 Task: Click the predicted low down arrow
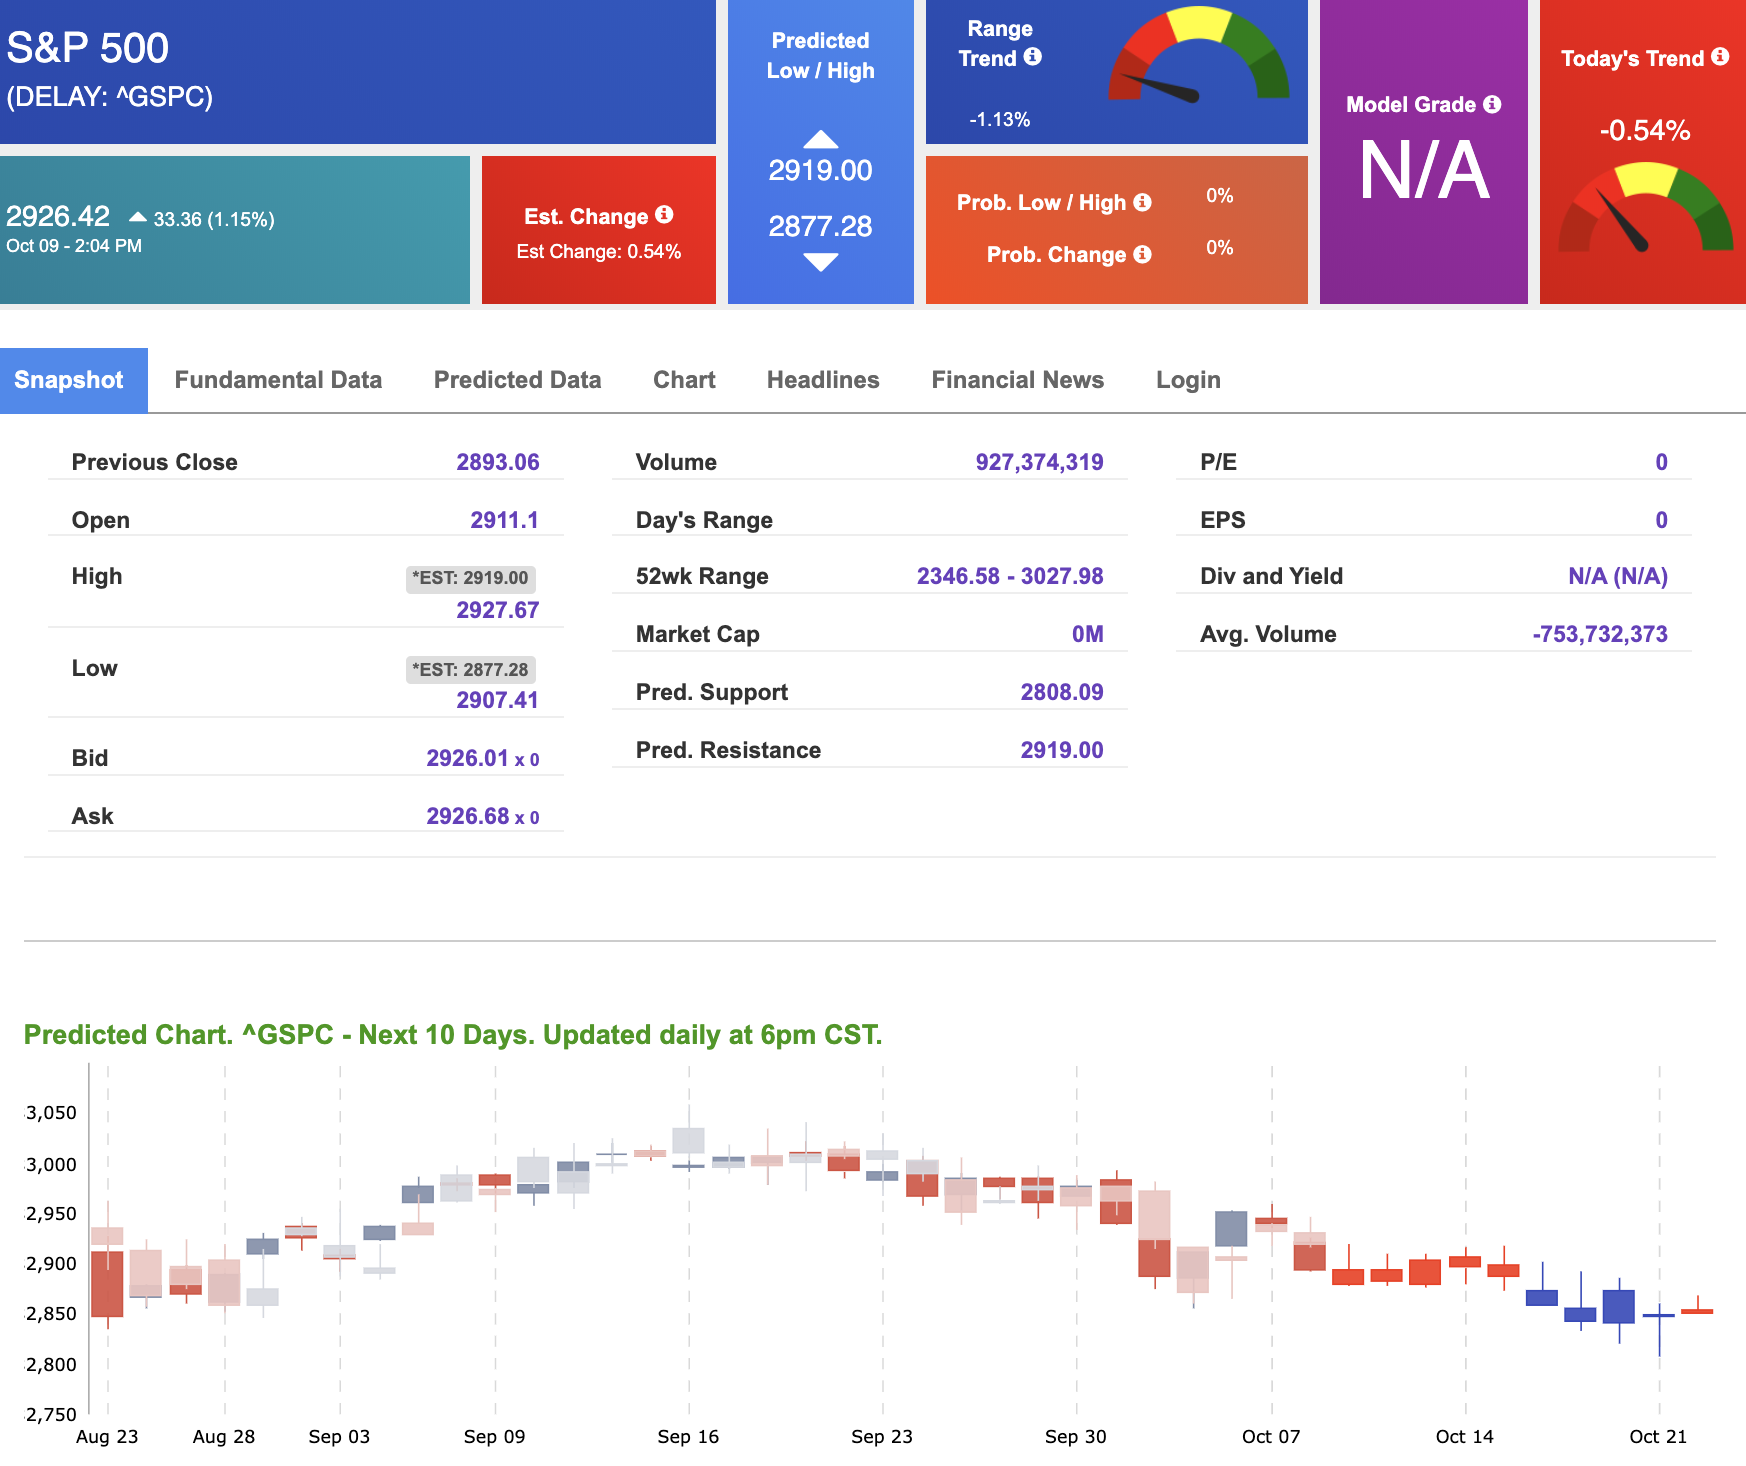[821, 262]
